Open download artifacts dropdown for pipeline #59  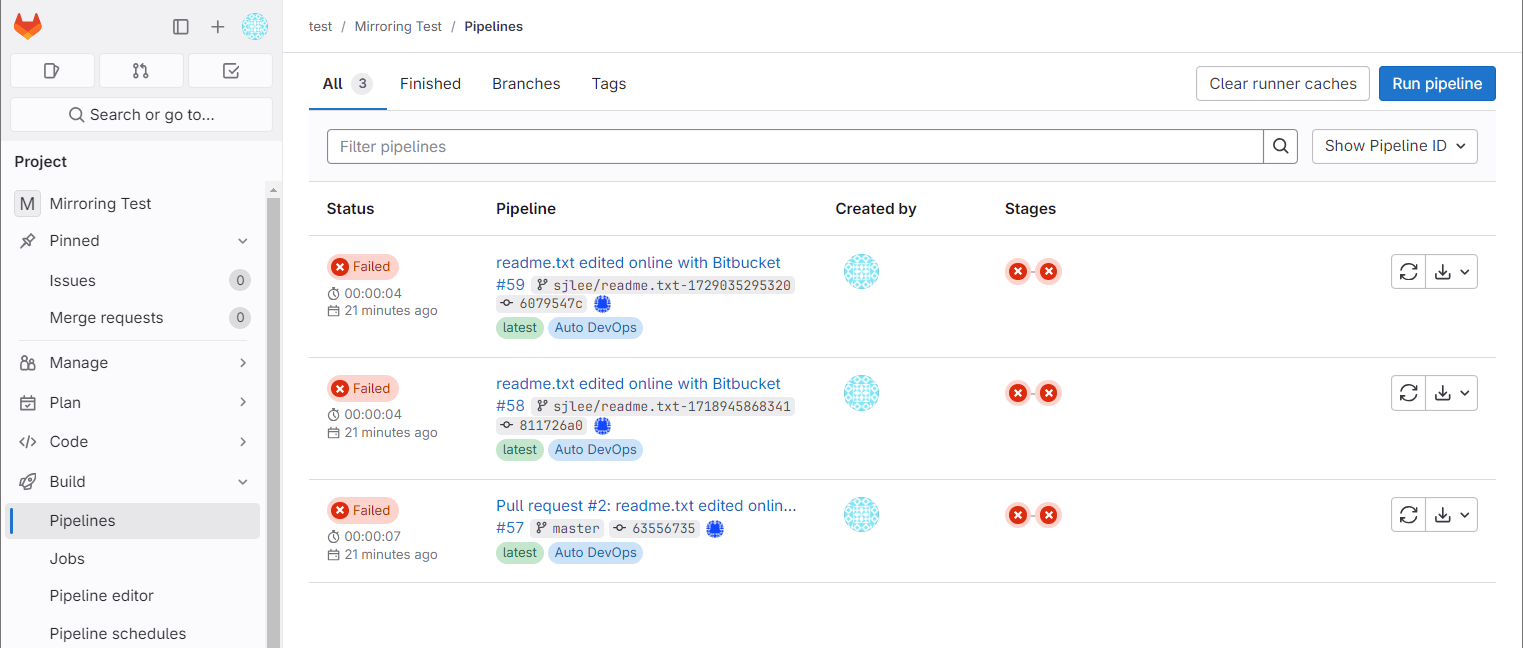(x=1452, y=271)
